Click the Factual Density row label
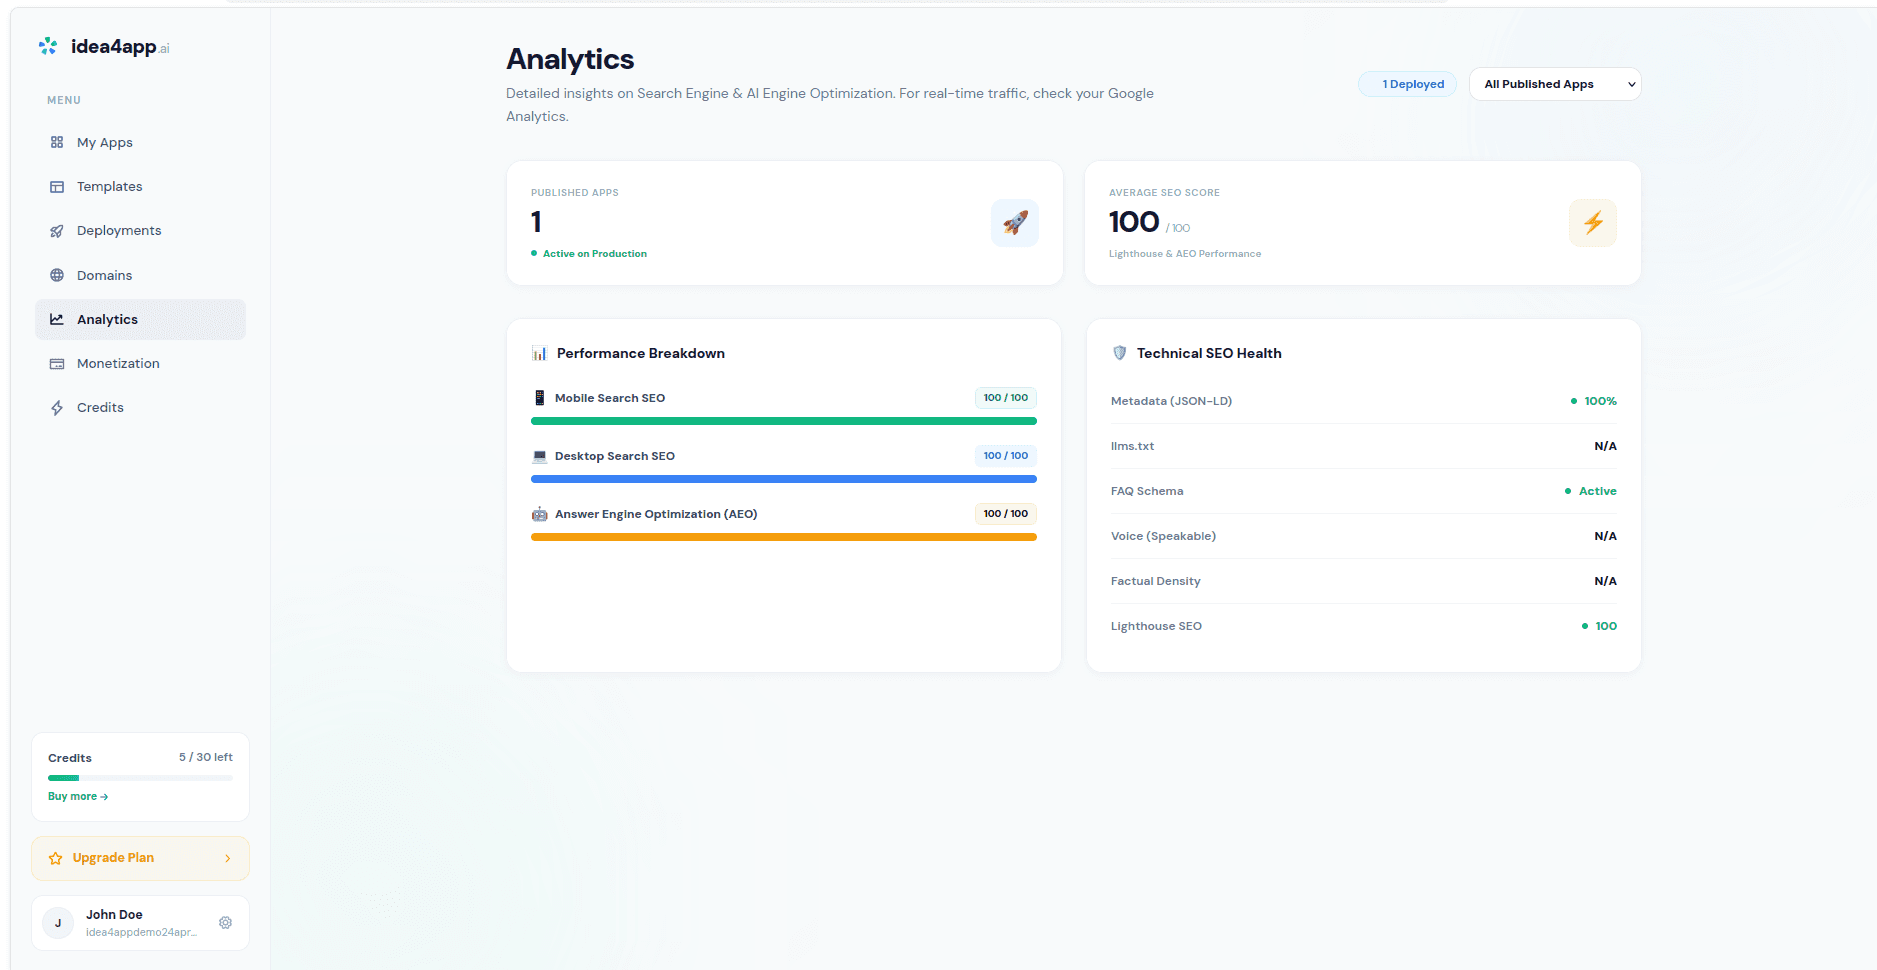The image size is (1877, 970). click(1156, 581)
